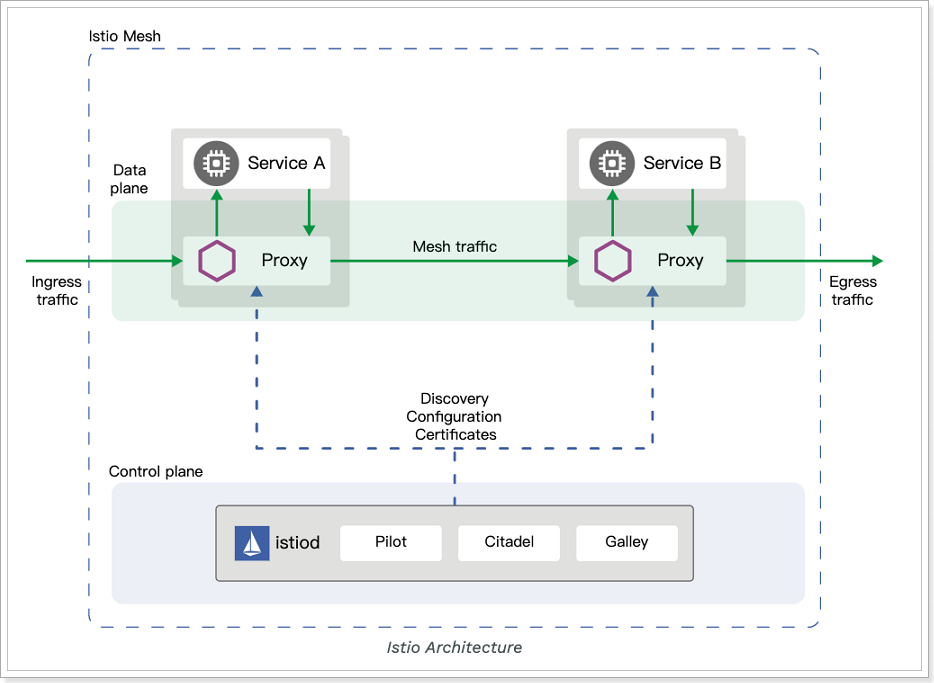Click the purple hexagon beside Service A's Proxy
Screen dimensions: 934x683
pyautogui.click(x=217, y=261)
